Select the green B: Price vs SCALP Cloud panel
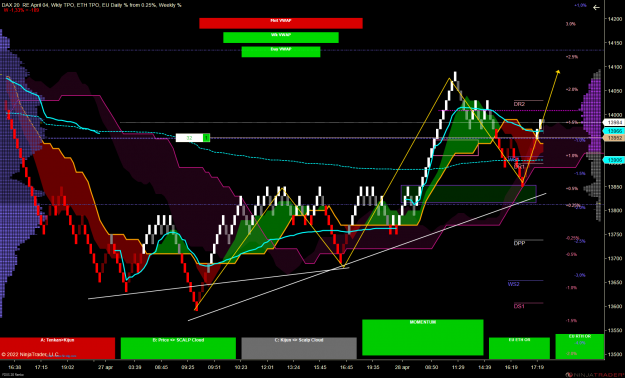The height and width of the screenshot is (378, 625). [x=178, y=348]
